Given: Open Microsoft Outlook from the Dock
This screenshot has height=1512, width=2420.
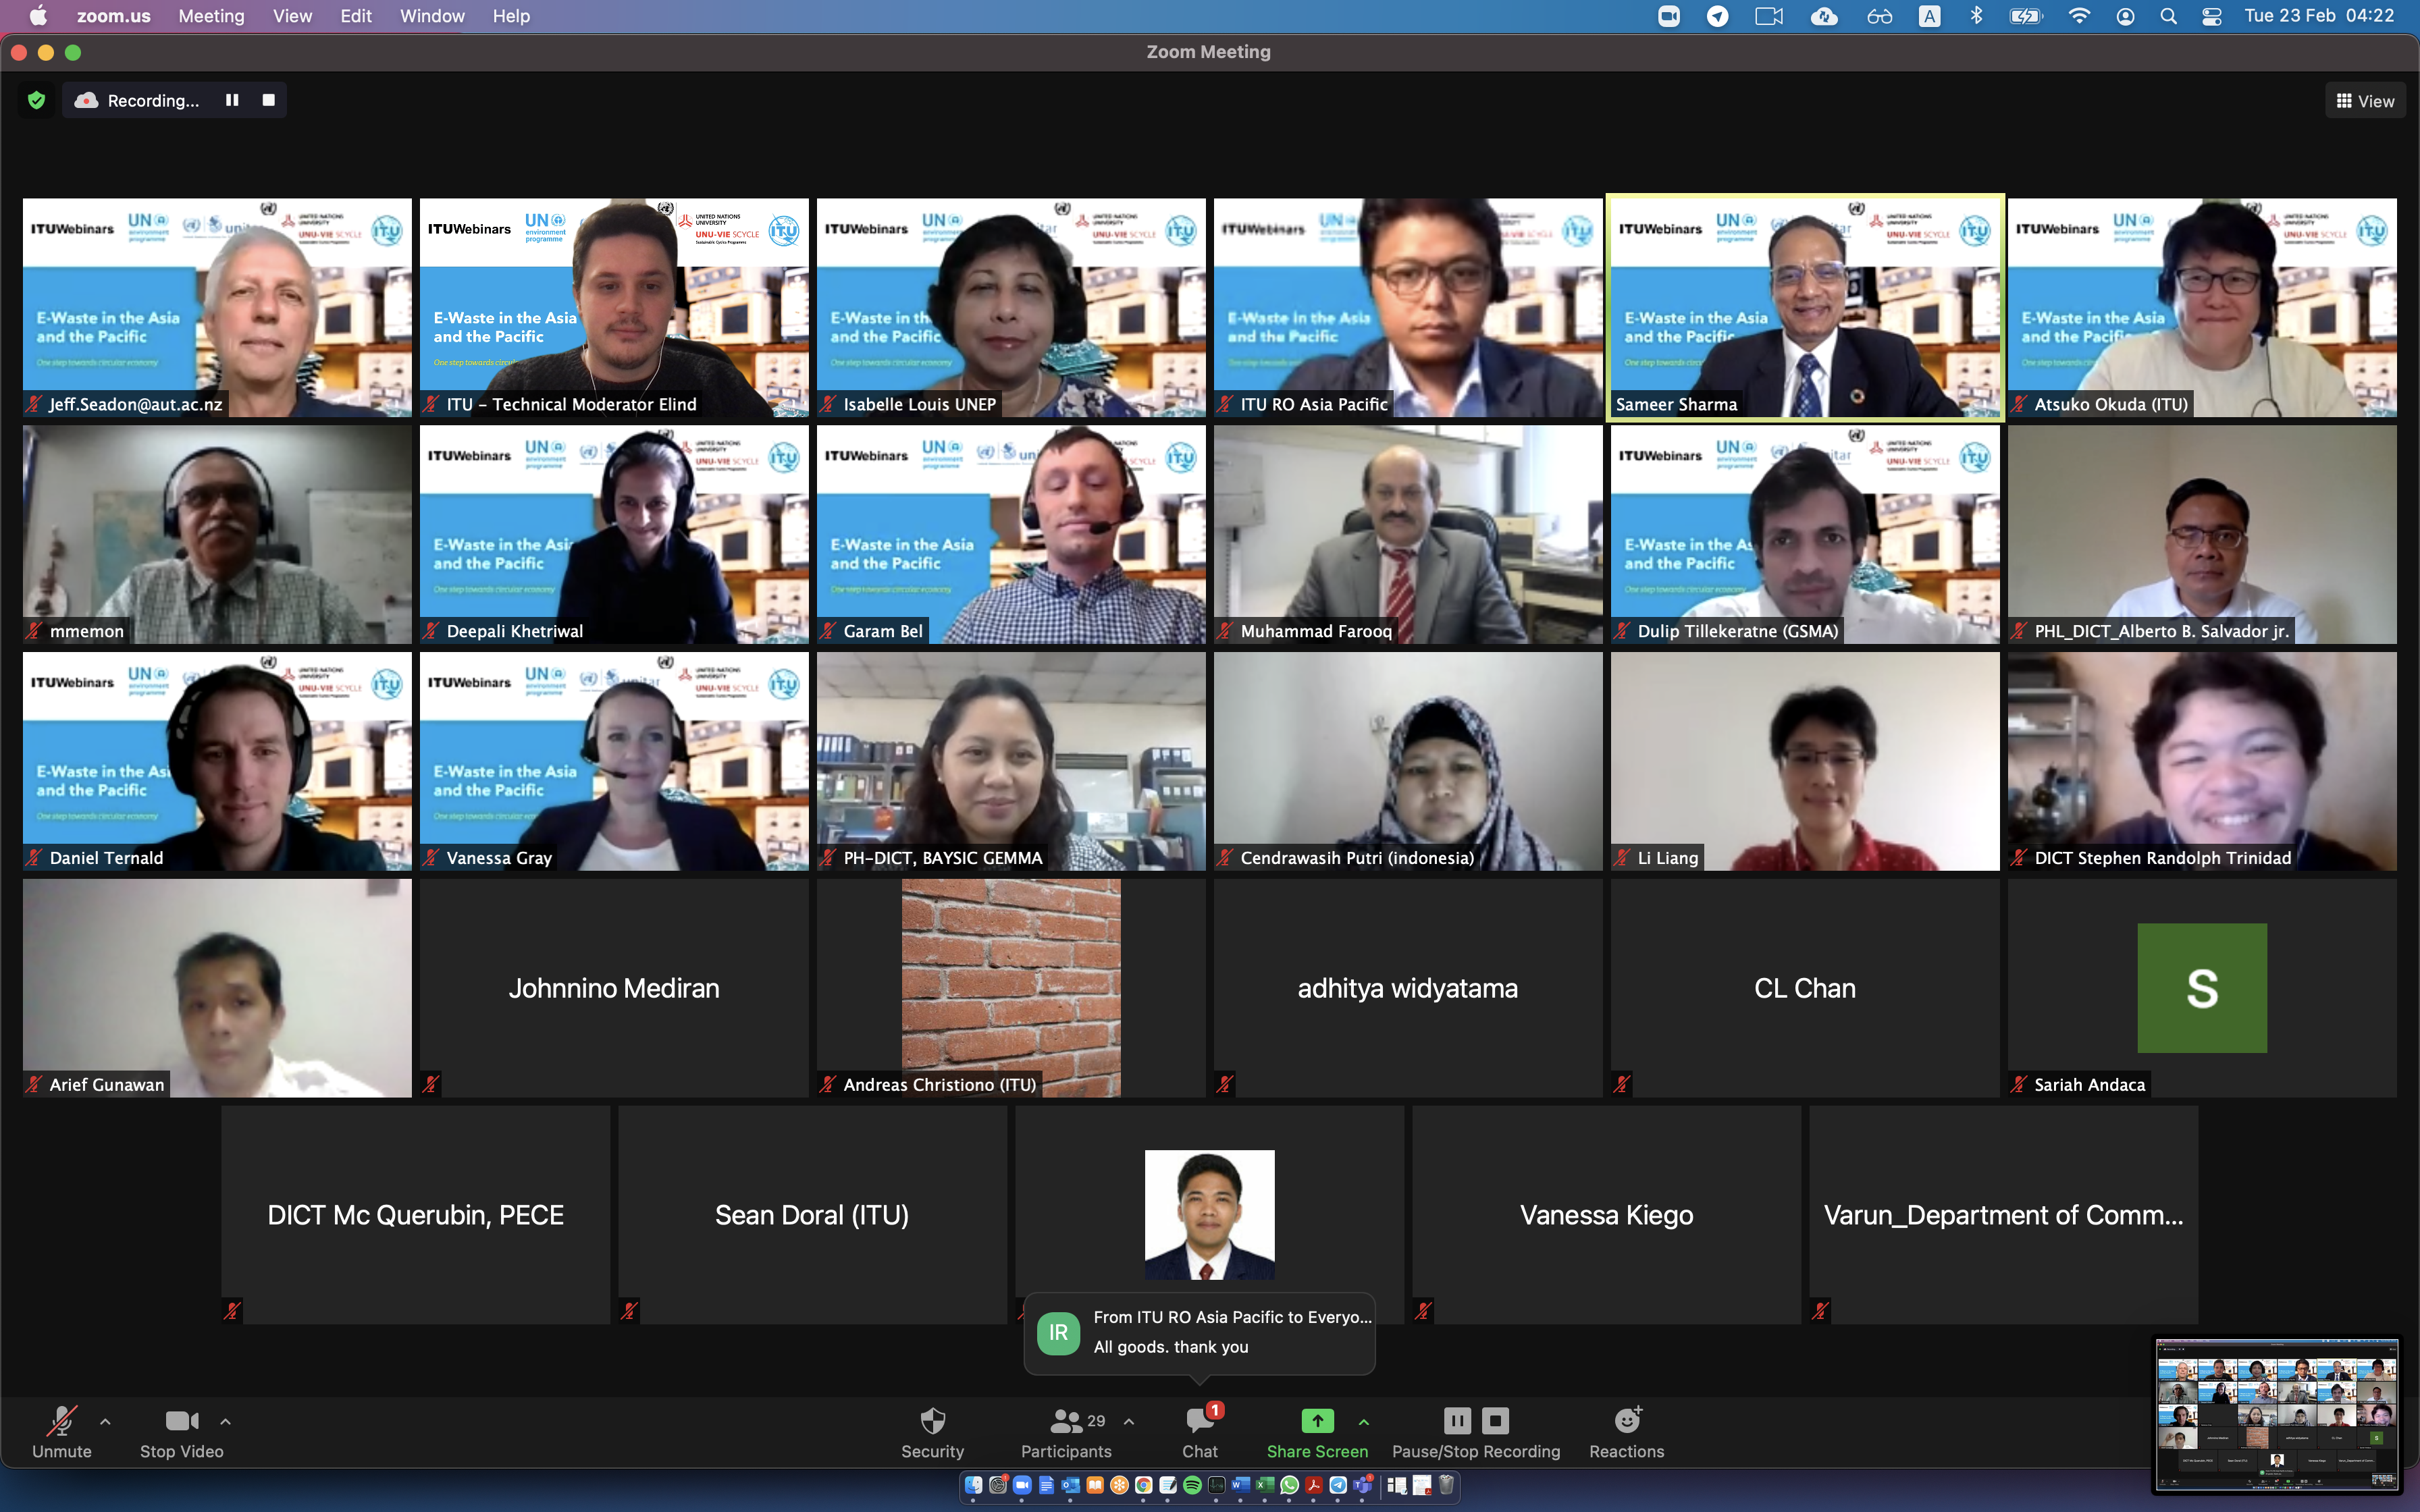Looking at the screenshot, I should pos(1071,1485).
